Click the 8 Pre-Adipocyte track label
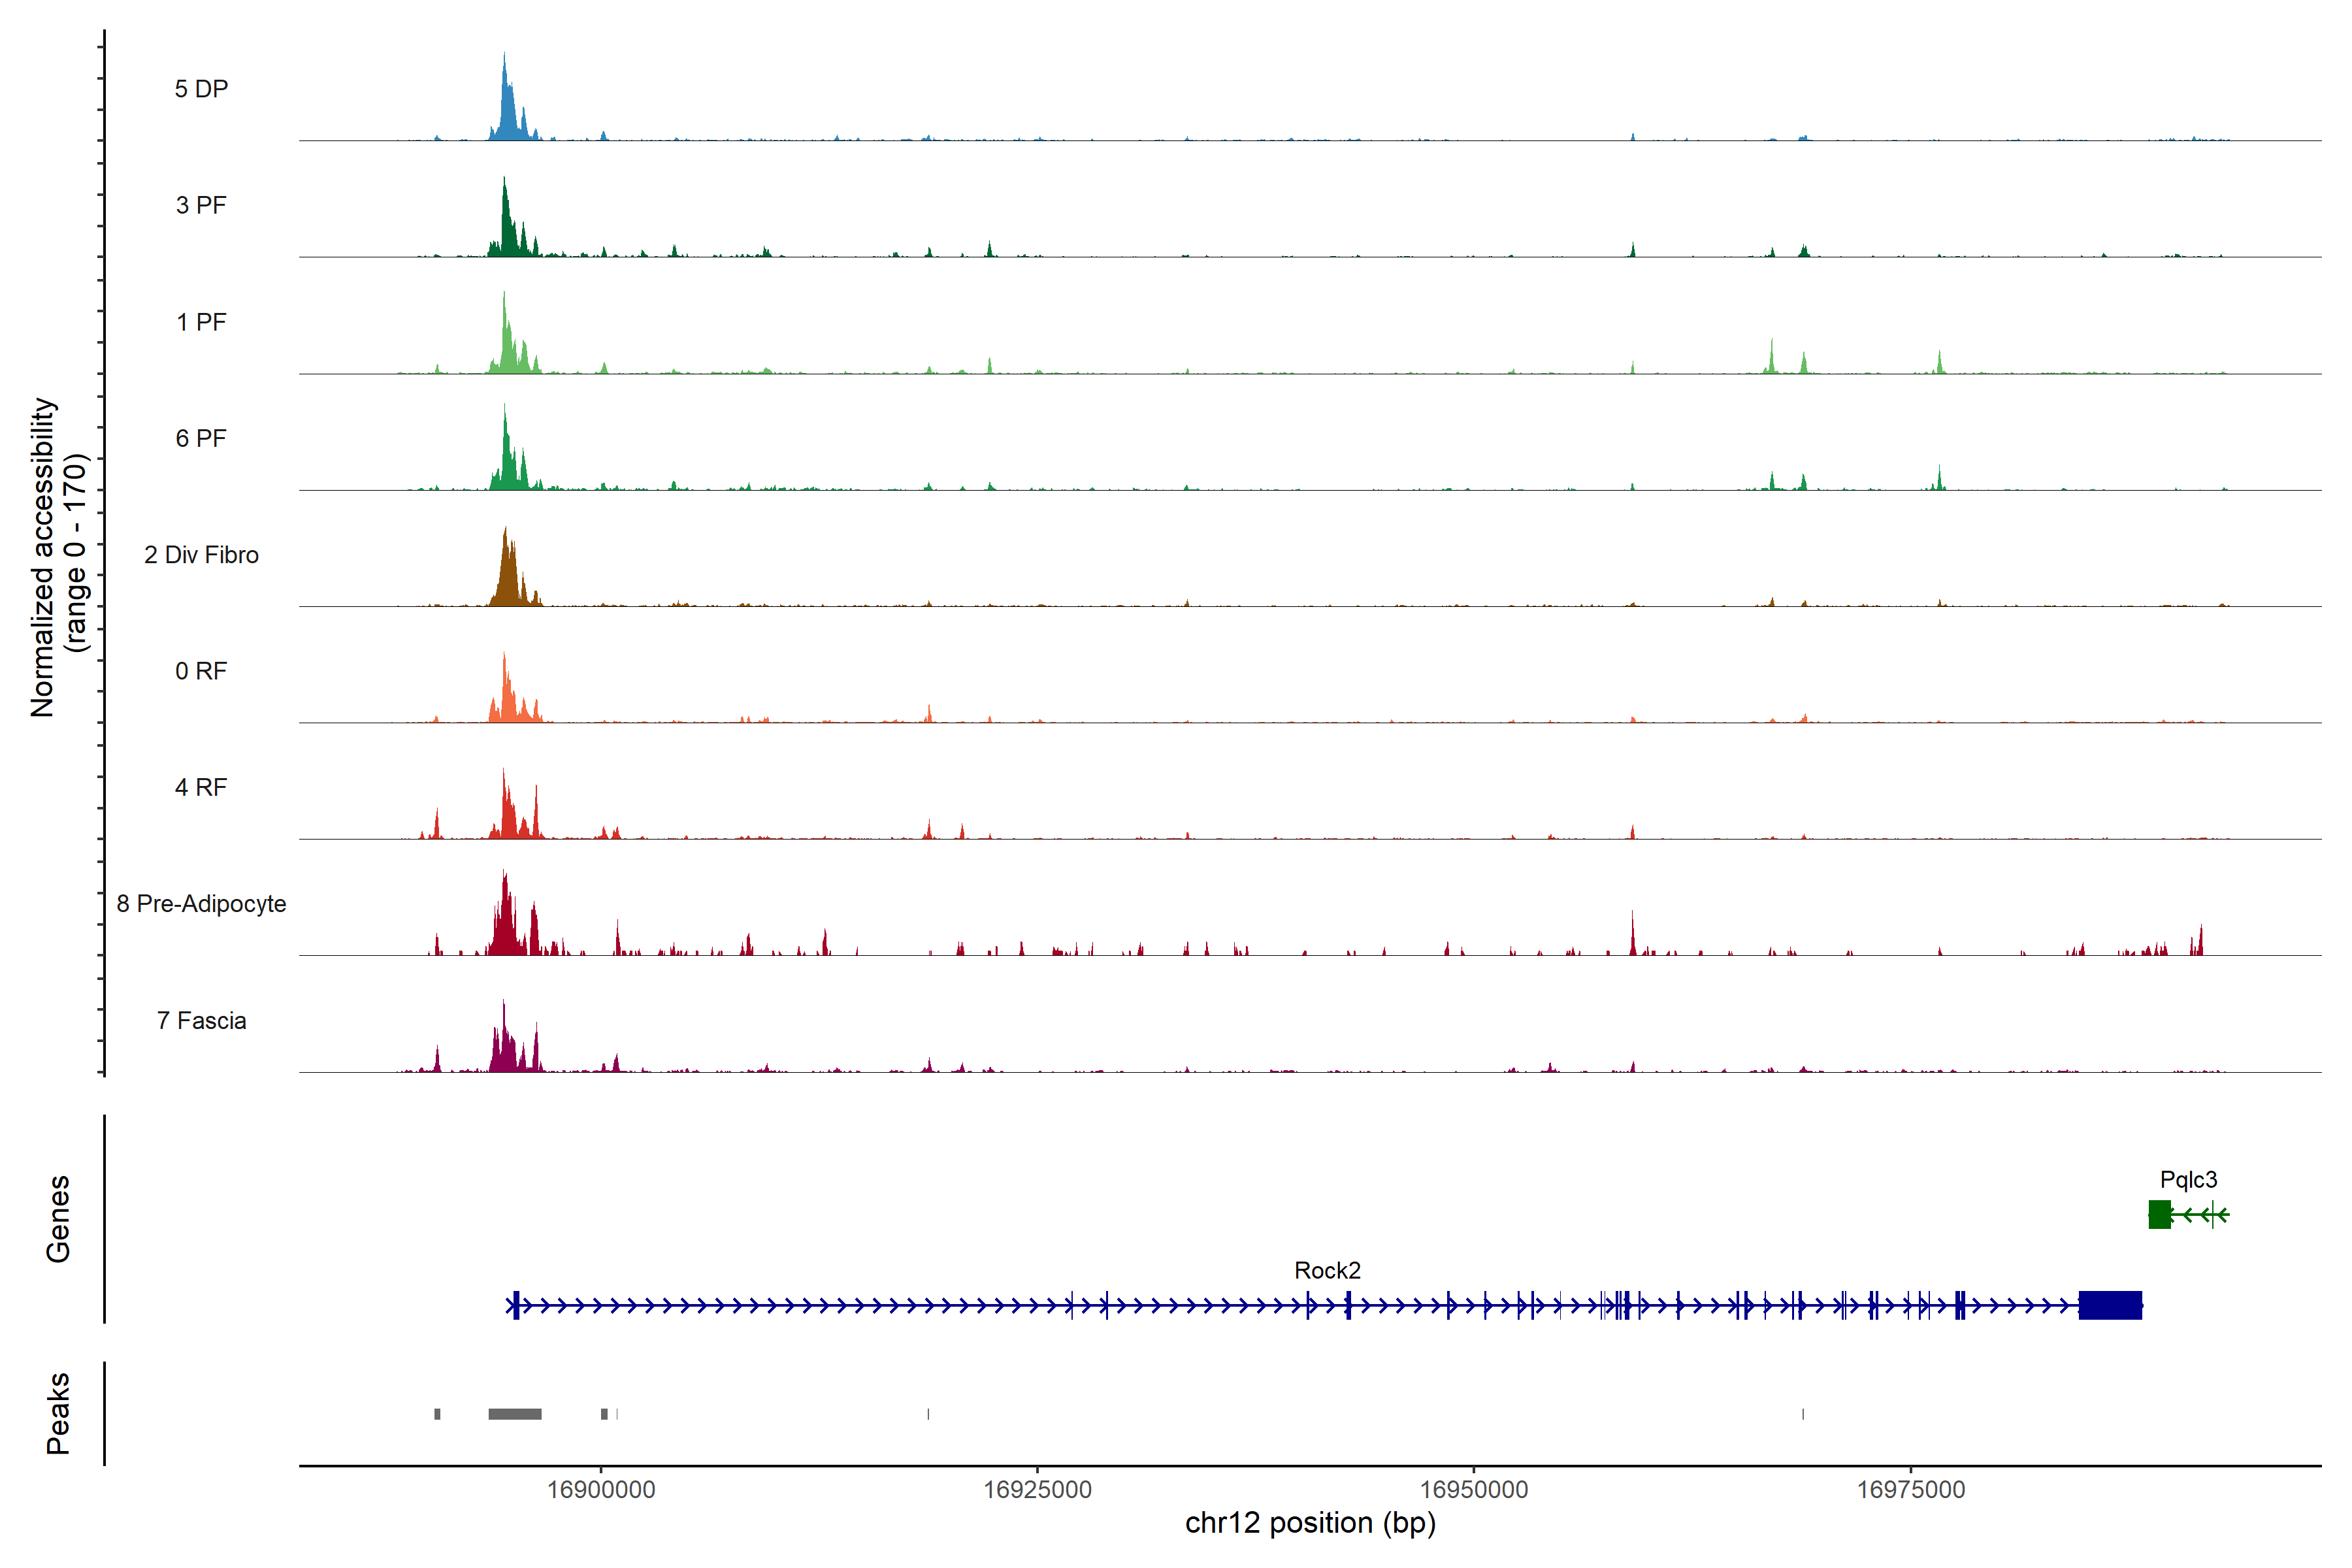This screenshot has height=1568, width=2352. 201,904
